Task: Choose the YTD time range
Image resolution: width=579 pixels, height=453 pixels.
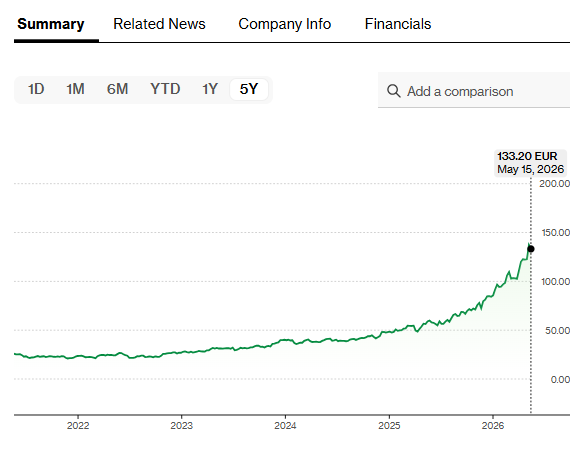Action: (165, 89)
